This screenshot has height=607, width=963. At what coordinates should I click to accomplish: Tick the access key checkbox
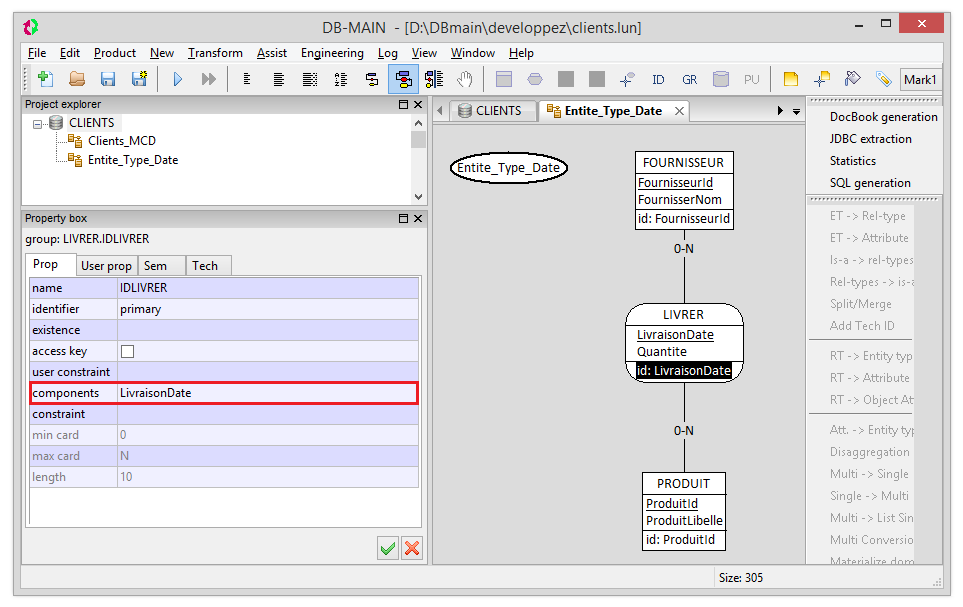[127, 351]
